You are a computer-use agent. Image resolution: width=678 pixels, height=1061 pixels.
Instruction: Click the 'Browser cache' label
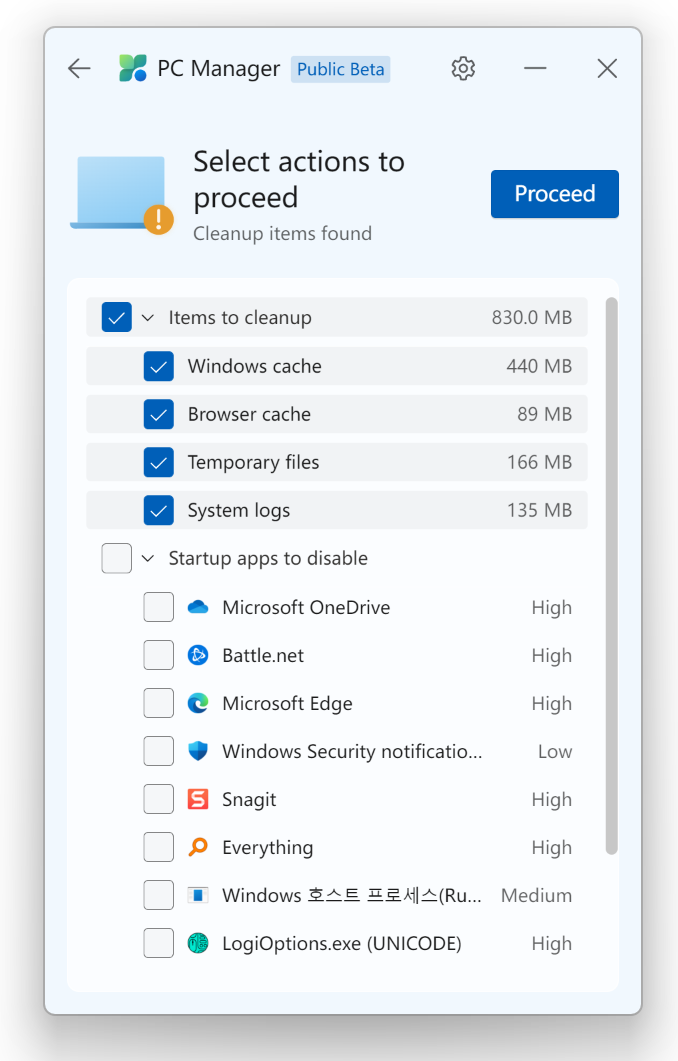tap(249, 414)
